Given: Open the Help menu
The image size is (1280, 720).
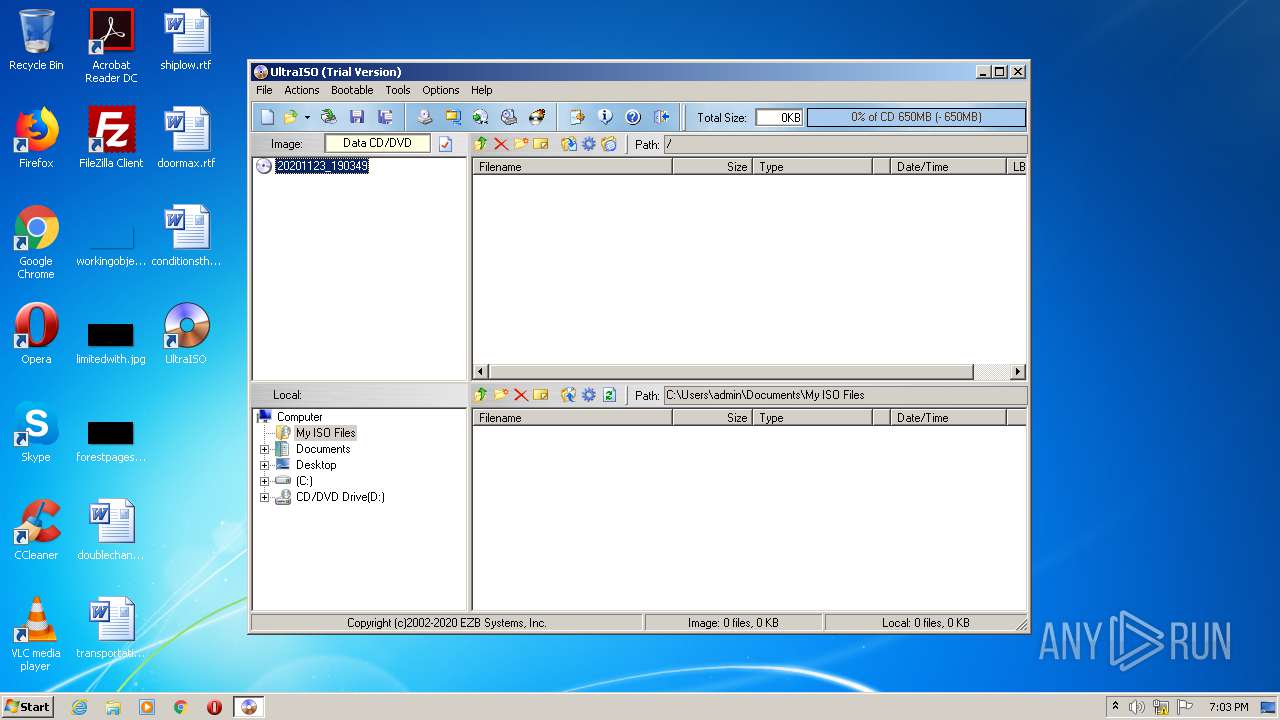Looking at the screenshot, I should tap(482, 90).
